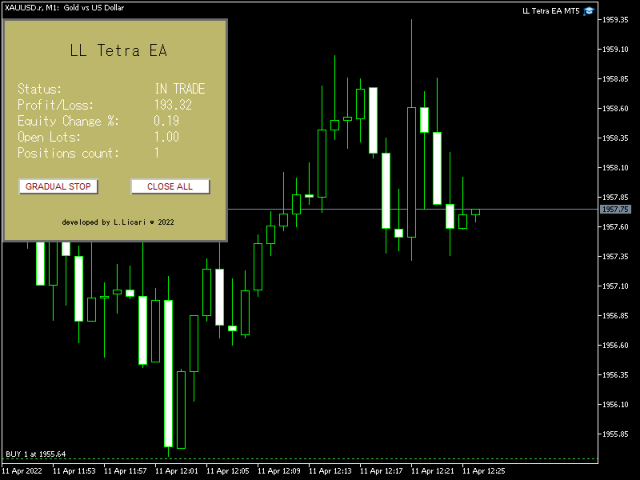640x480 pixels.
Task: Click the CLOSE ALL button
Action: coord(170,187)
